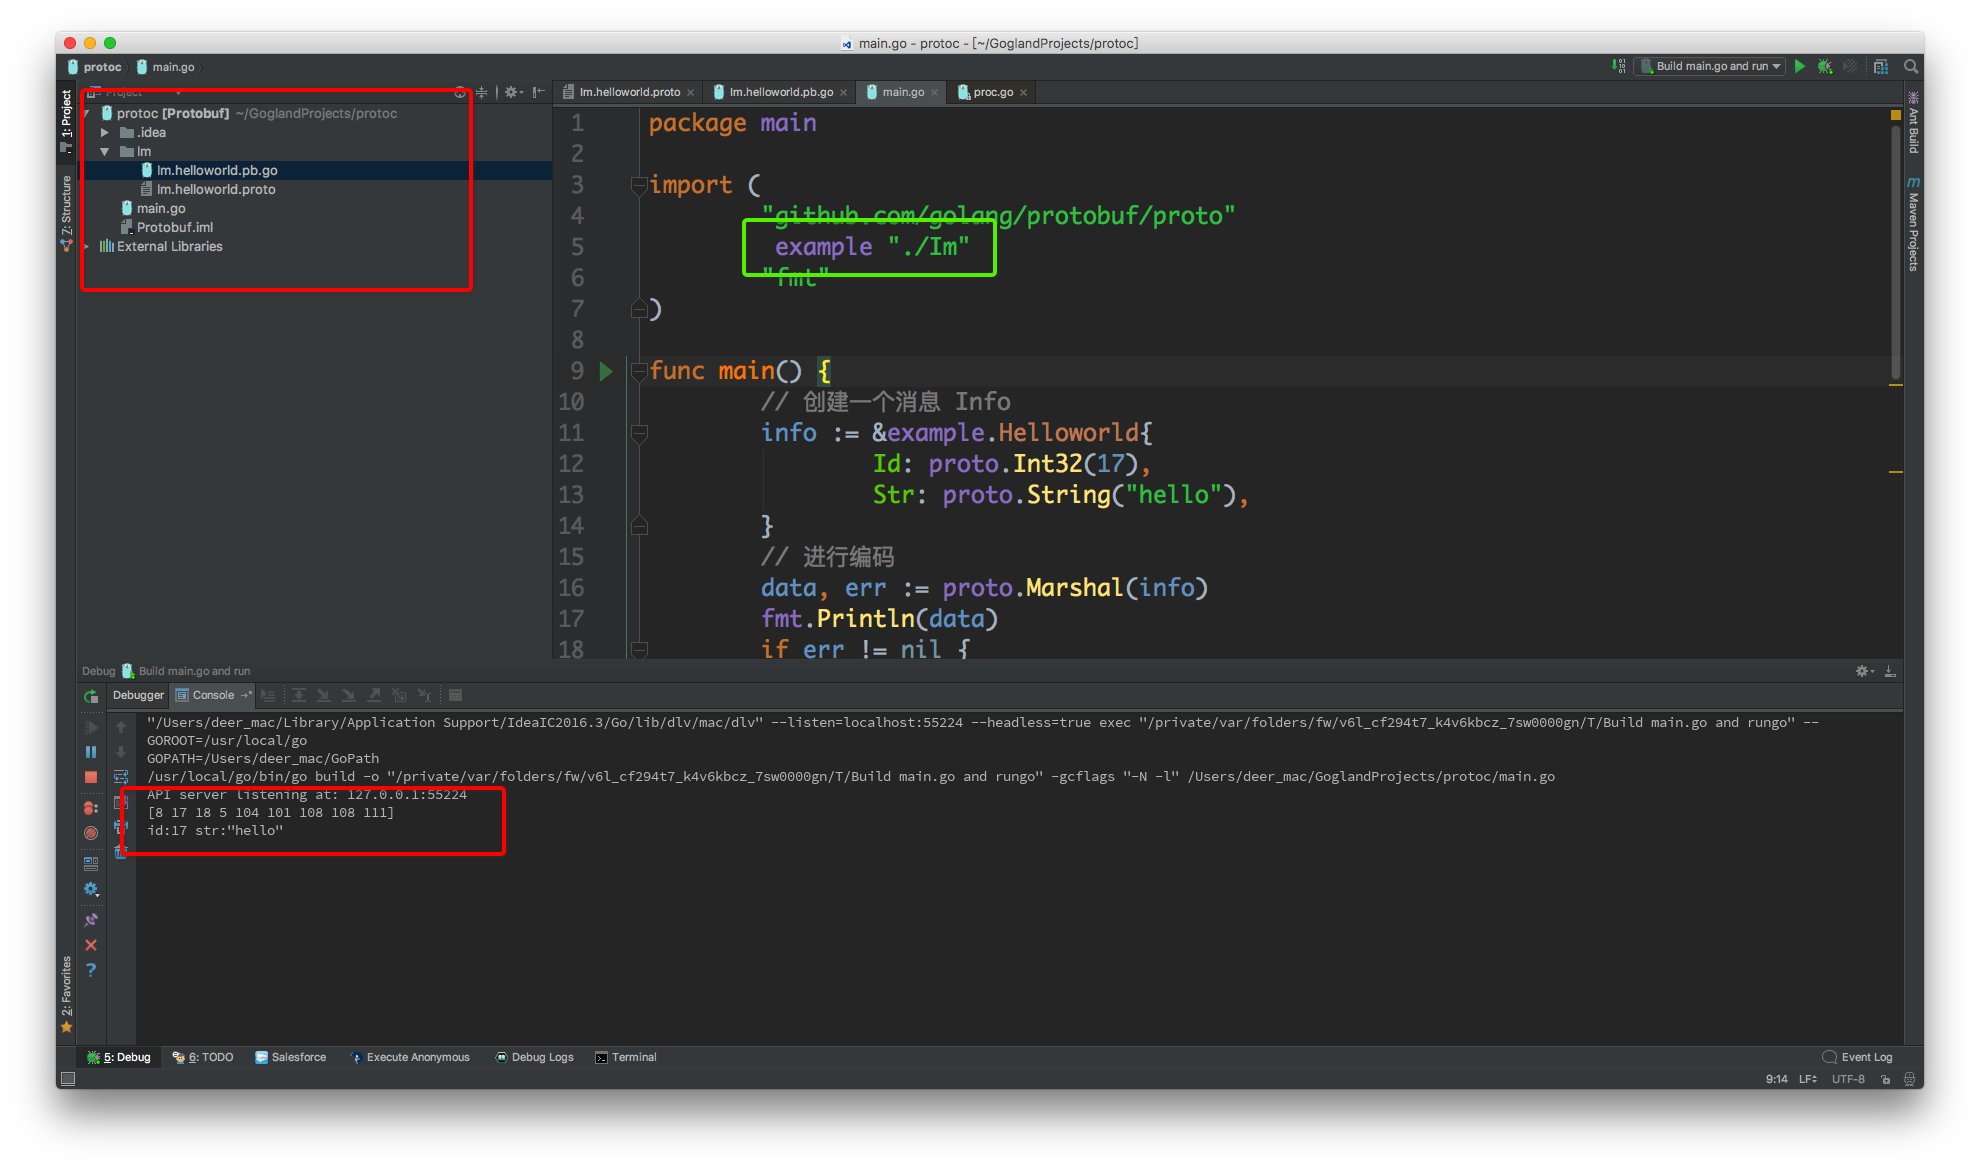Click the green Run button in toolbar
This screenshot has width=1980, height=1169.
(1800, 66)
